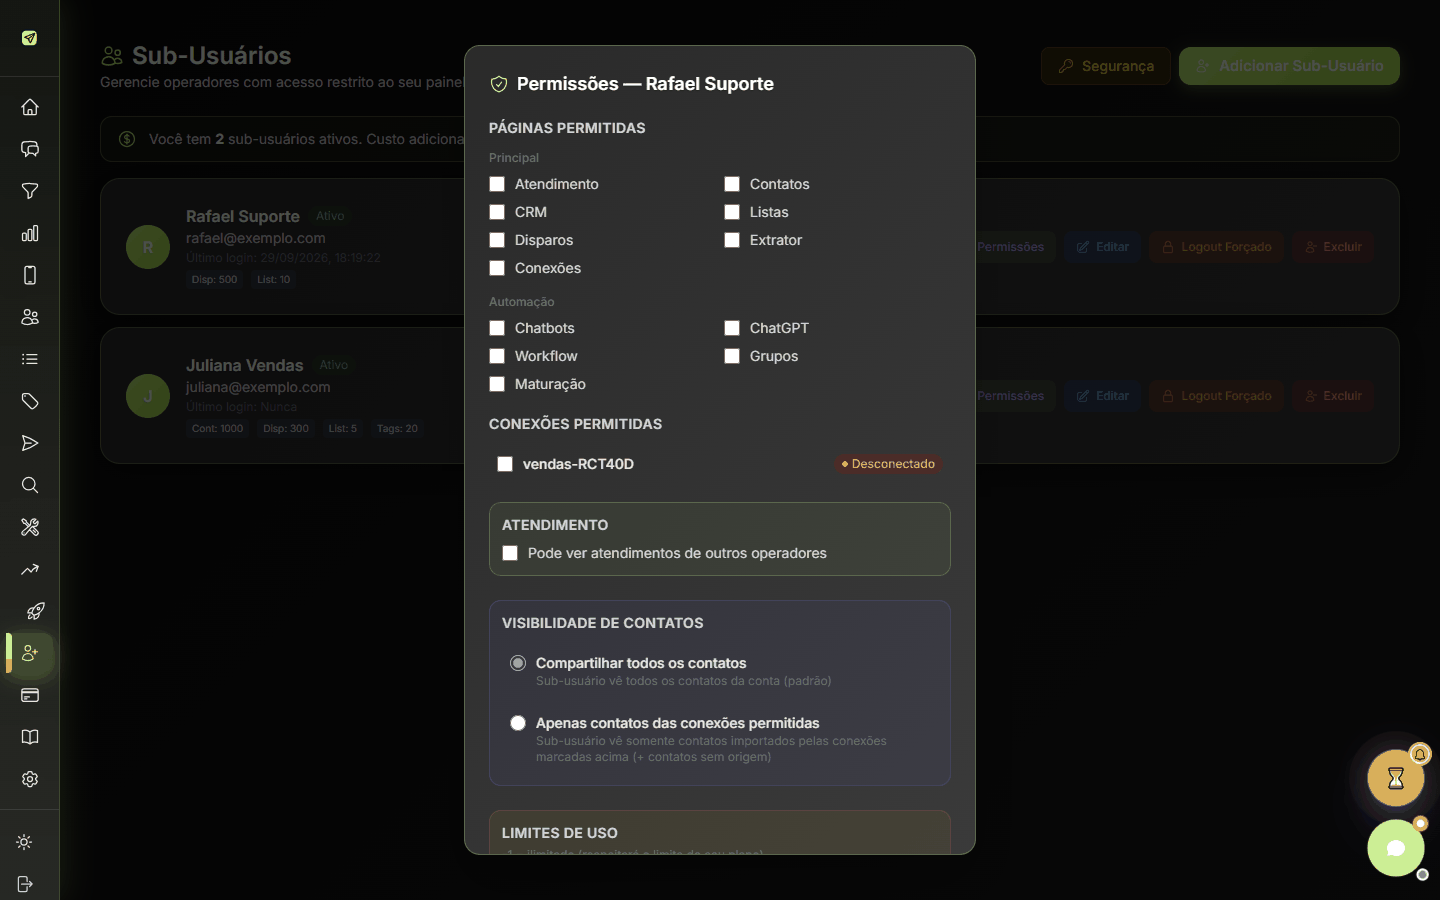Click the Segurança button
The image size is (1440, 900).
1106,66
